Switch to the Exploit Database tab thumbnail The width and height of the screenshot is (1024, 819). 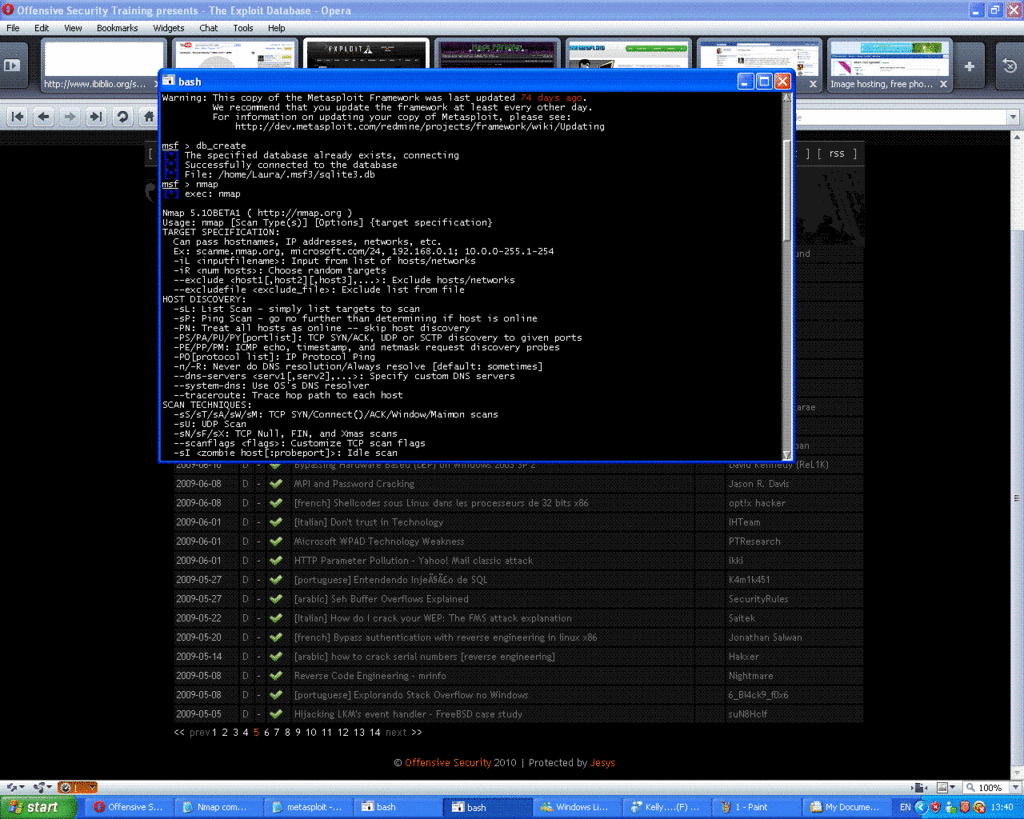click(366, 54)
